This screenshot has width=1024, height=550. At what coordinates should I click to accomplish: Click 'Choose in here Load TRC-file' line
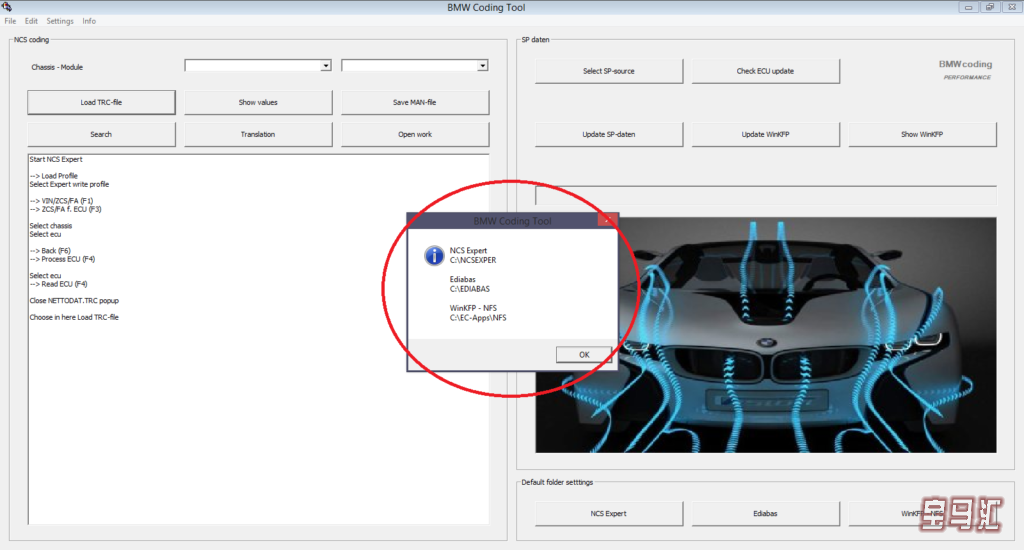coord(74,317)
